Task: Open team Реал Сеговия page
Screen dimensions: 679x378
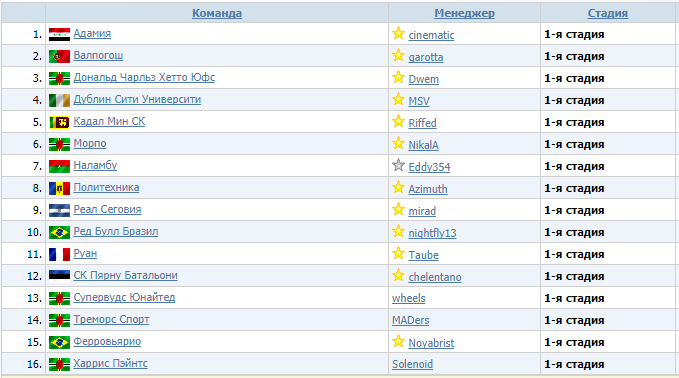Action: tap(107, 210)
